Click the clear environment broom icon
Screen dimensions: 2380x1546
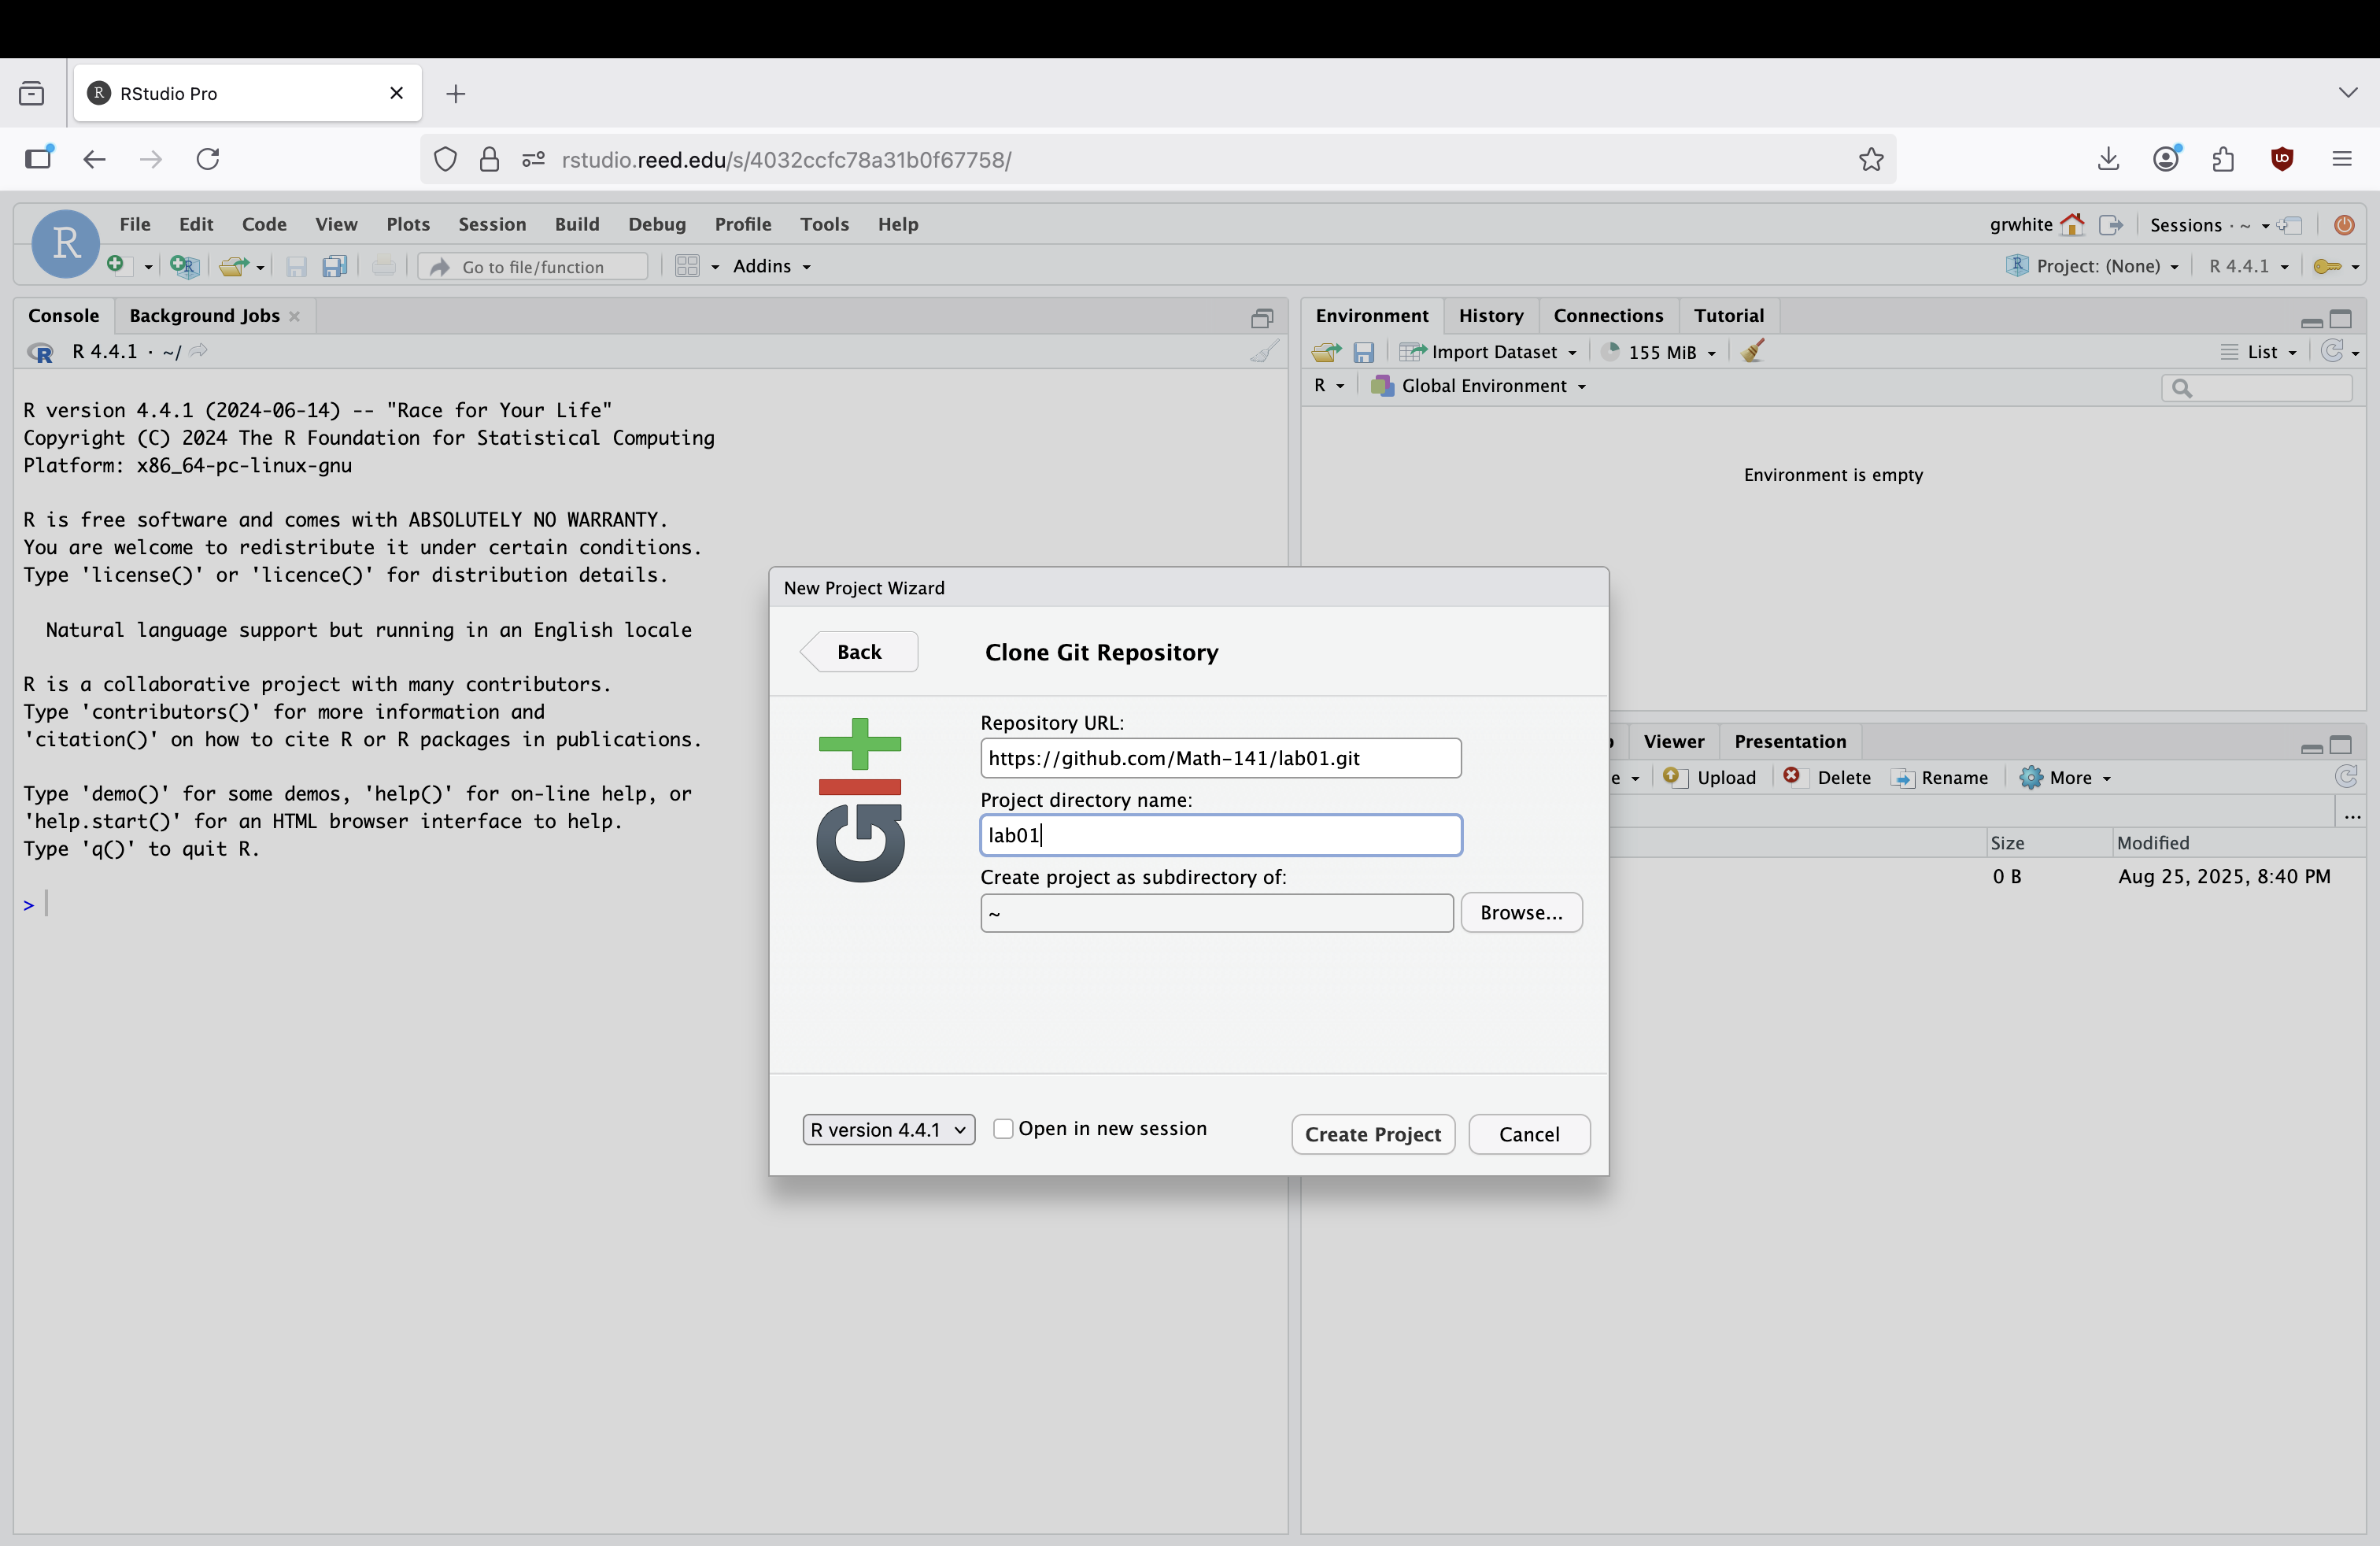point(1752,352)
